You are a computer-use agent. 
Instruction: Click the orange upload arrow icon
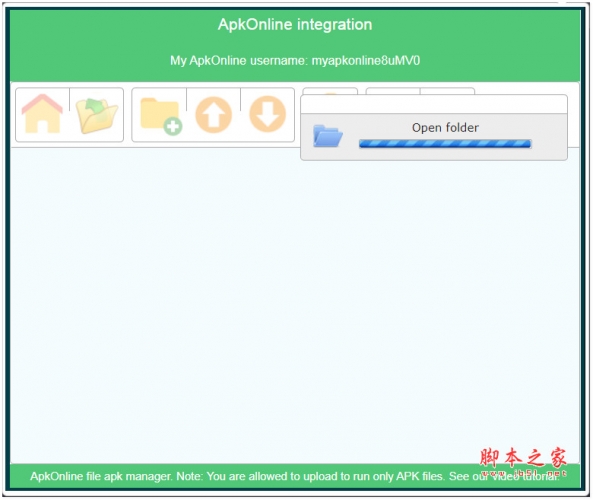pyautogui.click(x=214, y=114)
